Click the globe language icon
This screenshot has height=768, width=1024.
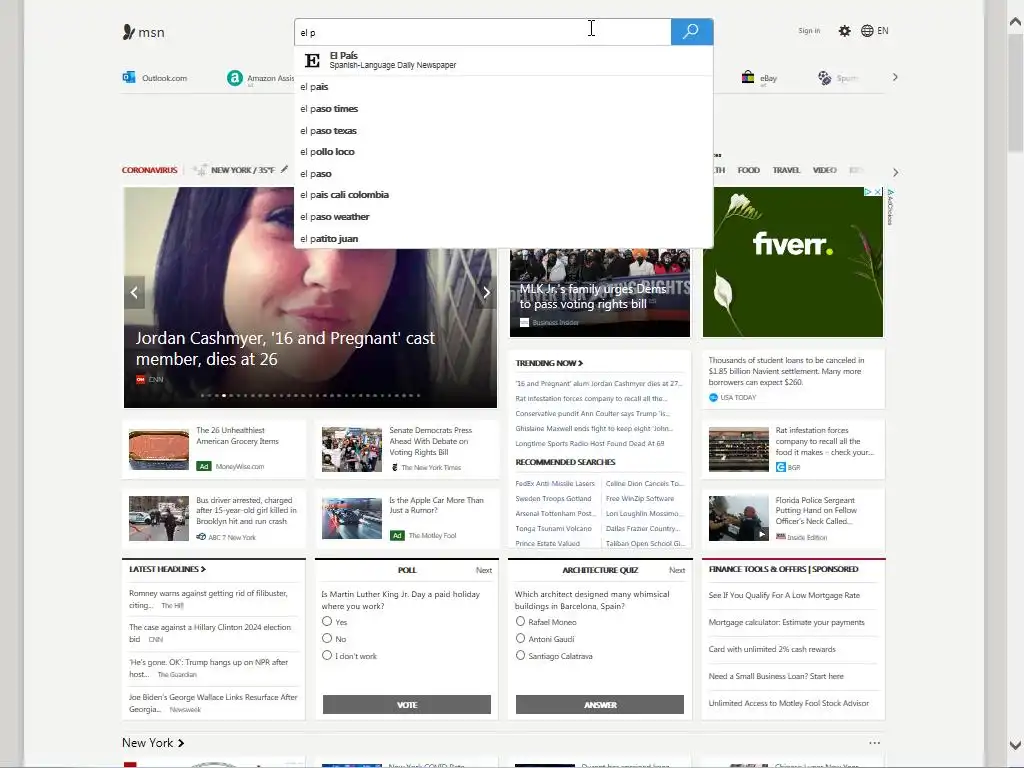pos(867,31)
